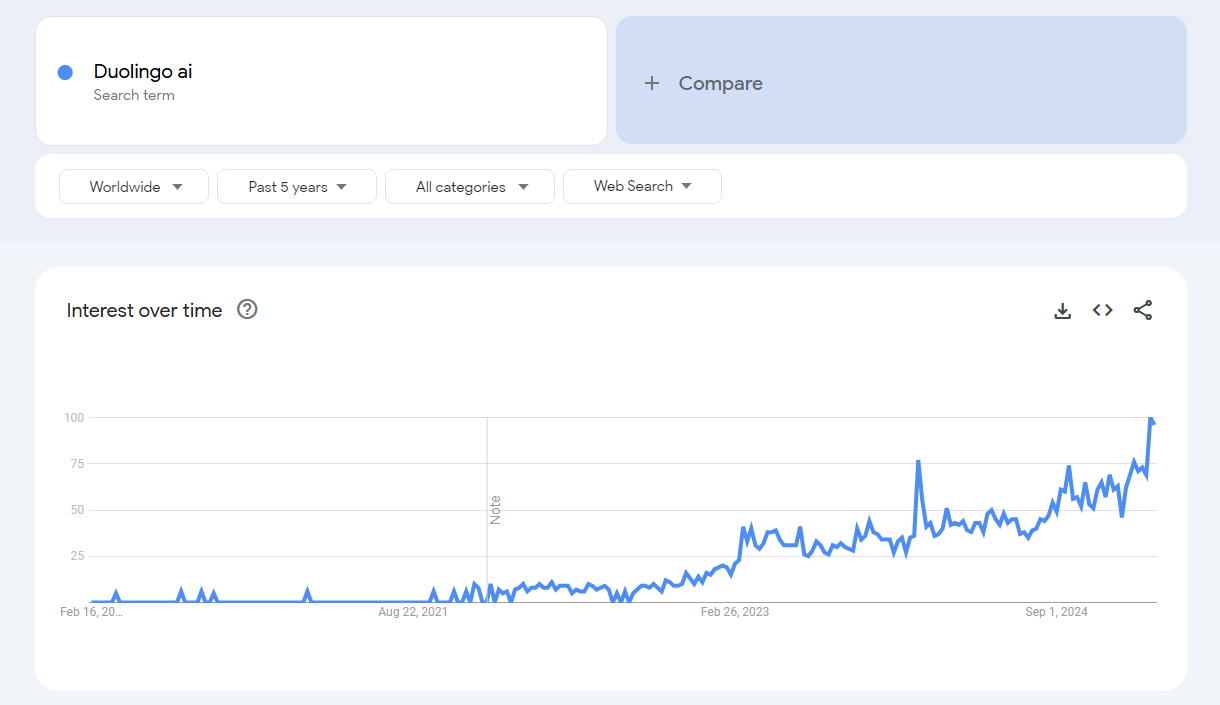Click the 50 value on y-axis

tap(77, 510)
